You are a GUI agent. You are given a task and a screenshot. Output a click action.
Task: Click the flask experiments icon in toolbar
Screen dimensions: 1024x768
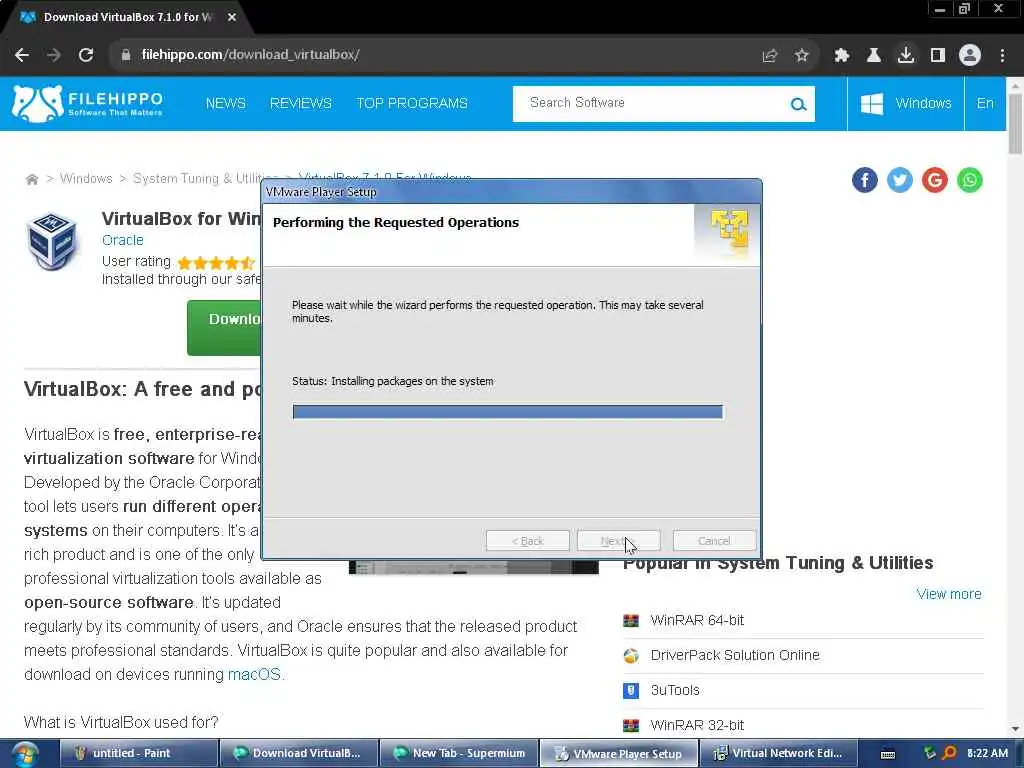click(874, 56)
